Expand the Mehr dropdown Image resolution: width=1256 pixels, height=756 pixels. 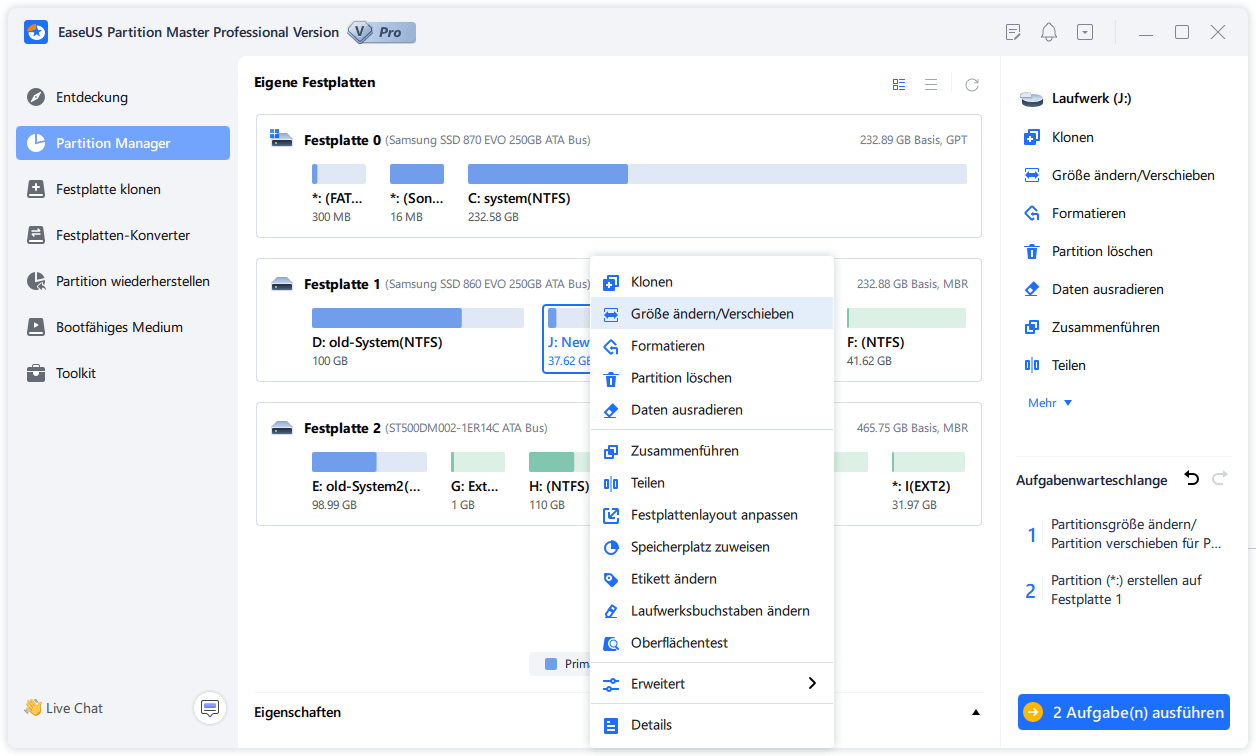click(x=1050, y=403)
